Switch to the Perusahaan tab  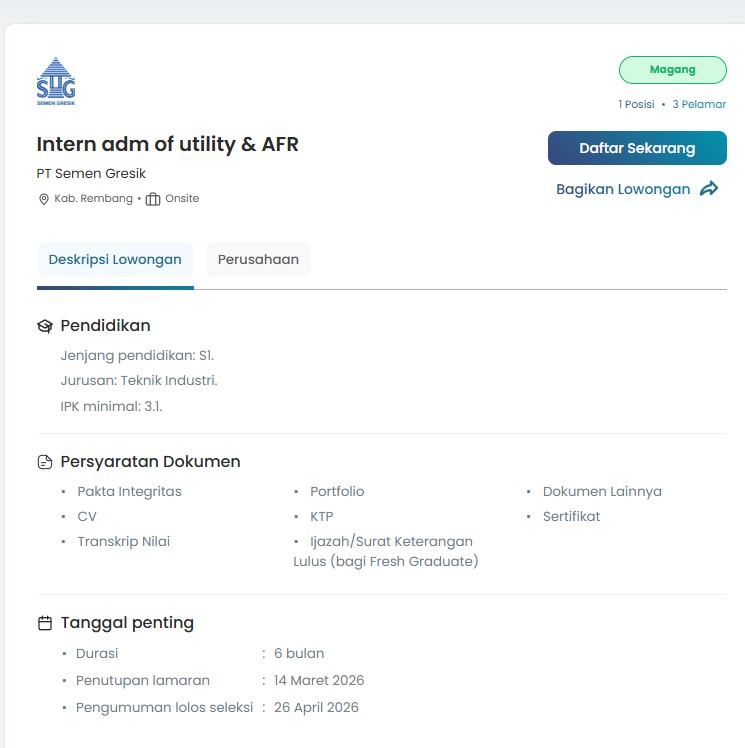[x=258, y=260]
